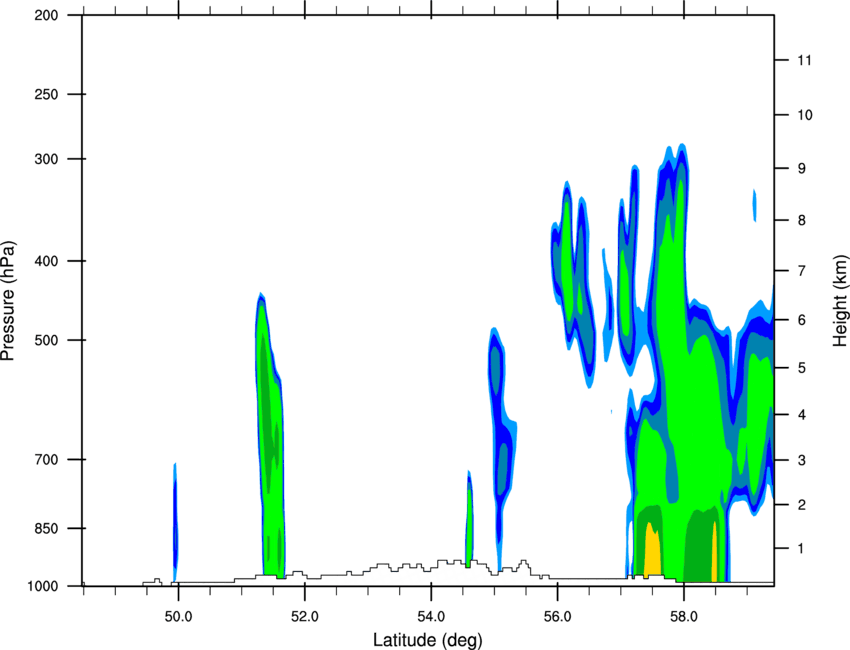The width and height of the screenshot is (850, 650).
Task: Pick the 3 km height label
Action: click(x=801, y=460)
